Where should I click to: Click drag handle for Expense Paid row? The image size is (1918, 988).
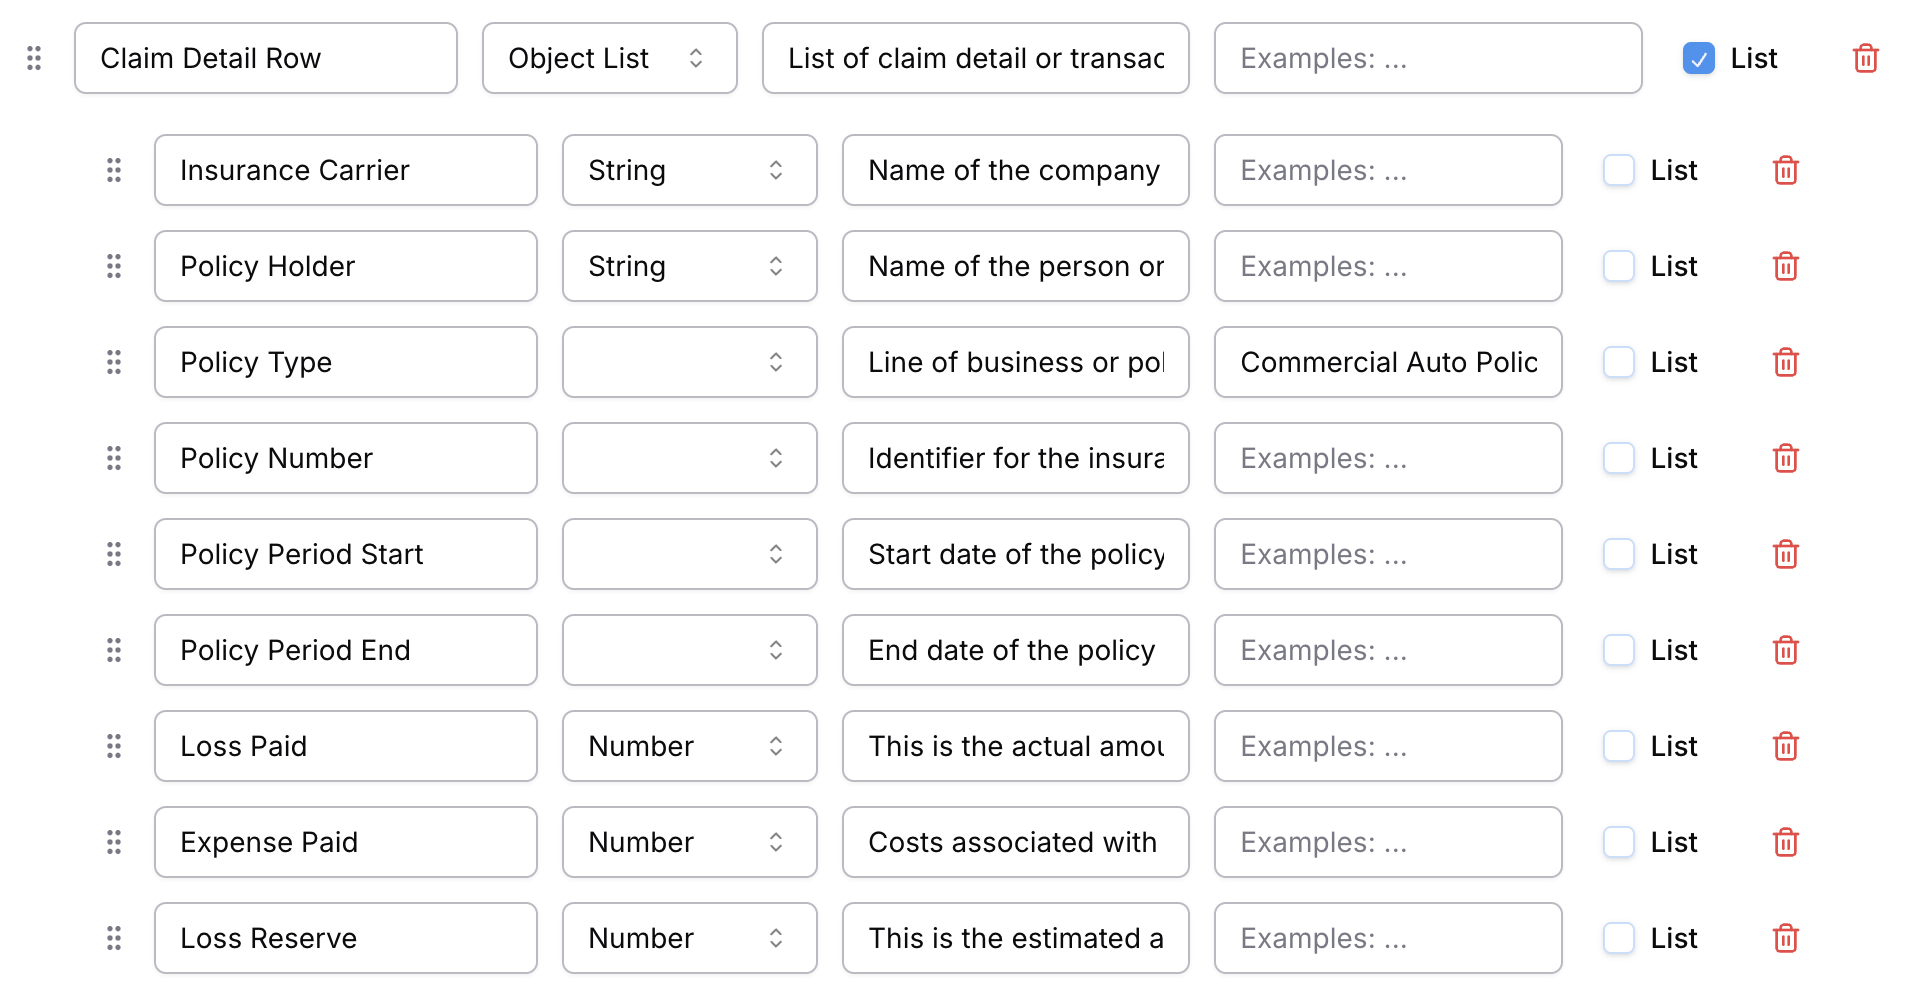(x=114, y=842)
